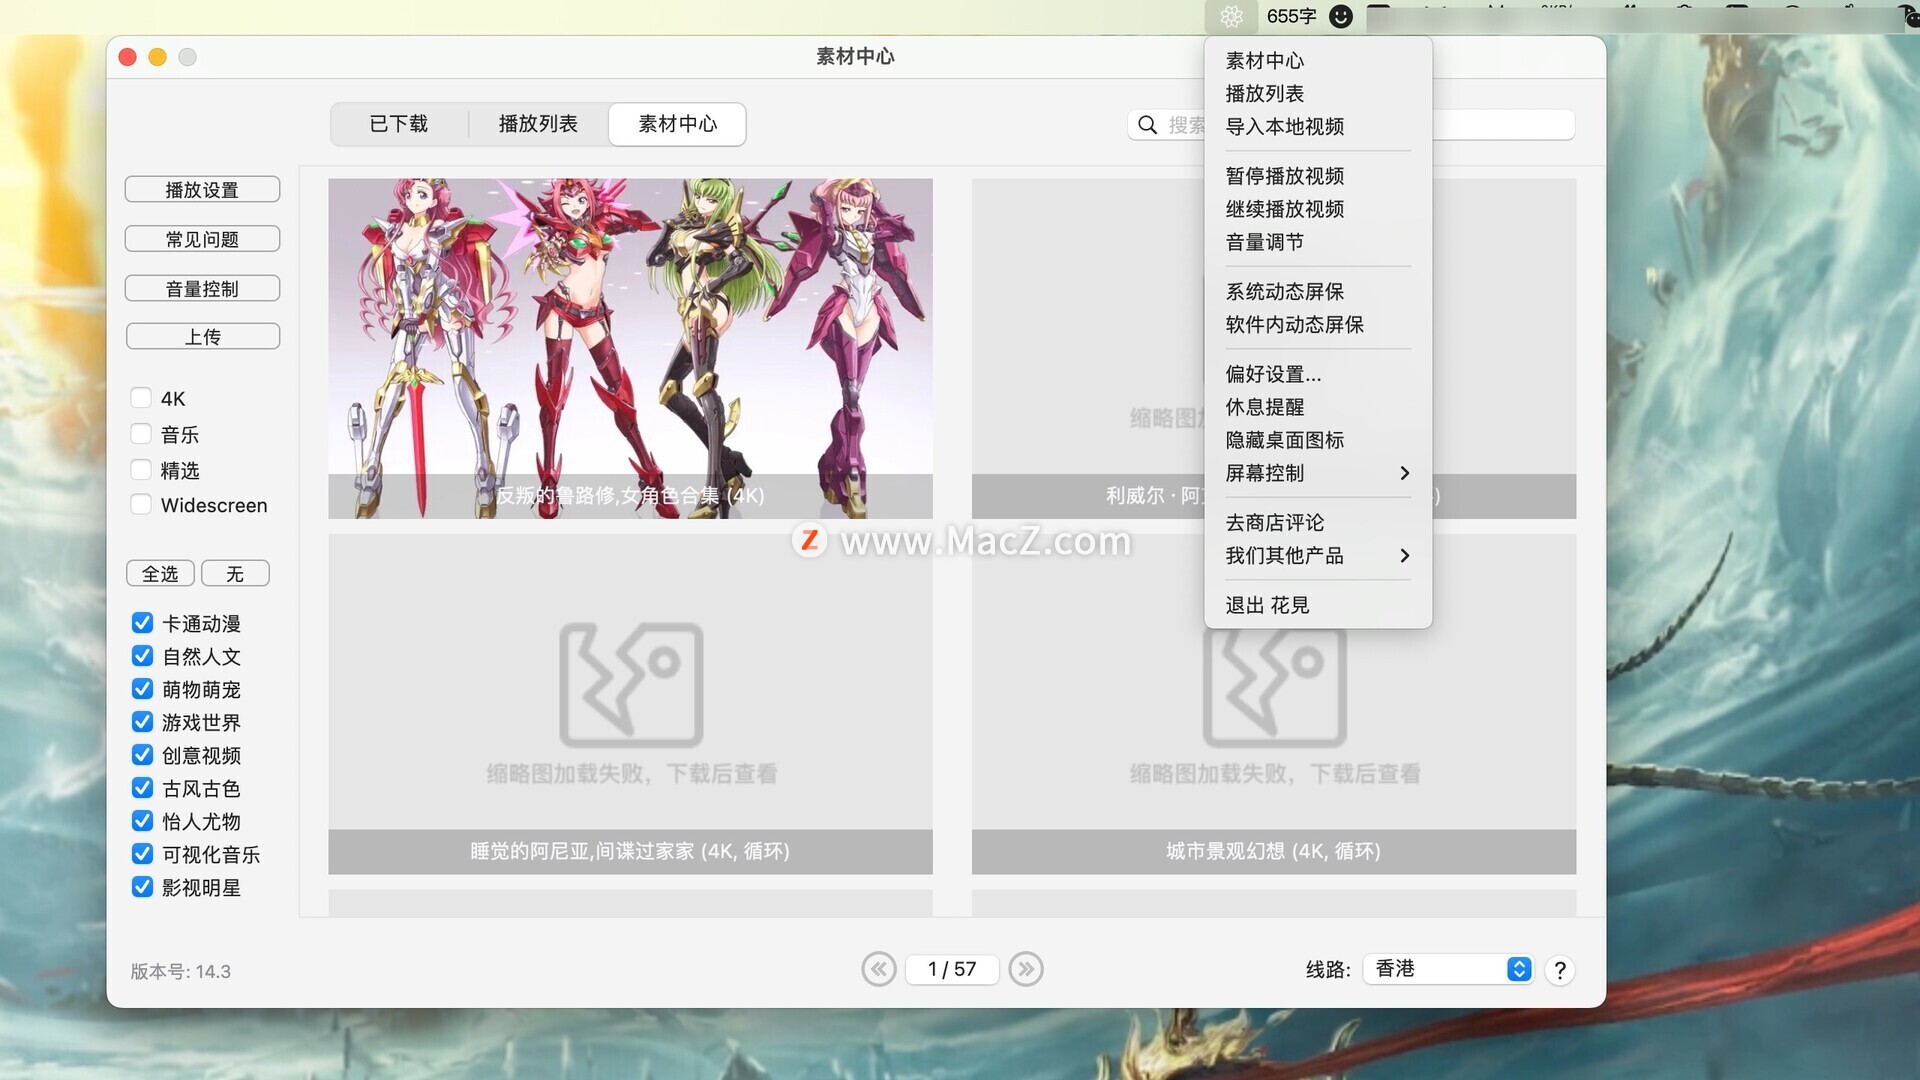Click the search magnifier icon
Image resolution: width=1920 pixels, height=1080 pixels.
coord(1147,125)
